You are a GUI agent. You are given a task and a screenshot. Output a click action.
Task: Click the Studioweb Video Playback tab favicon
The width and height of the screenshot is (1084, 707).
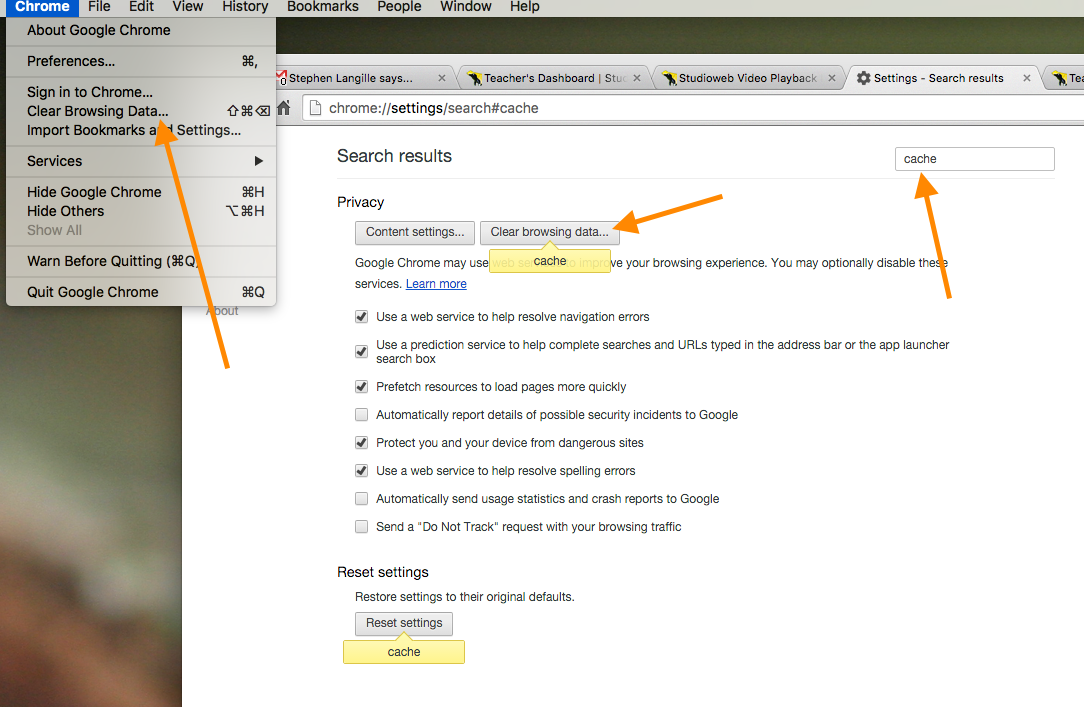click(669, 78)
